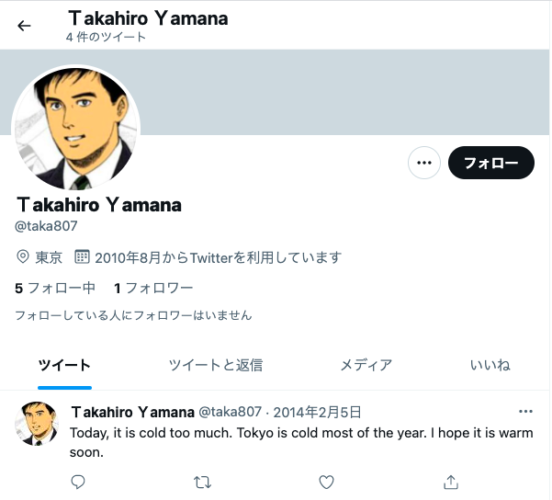Viewport: 552px width, 500px height.
Task: Open the profile's three-dot more options button
Action: point(424,163)
